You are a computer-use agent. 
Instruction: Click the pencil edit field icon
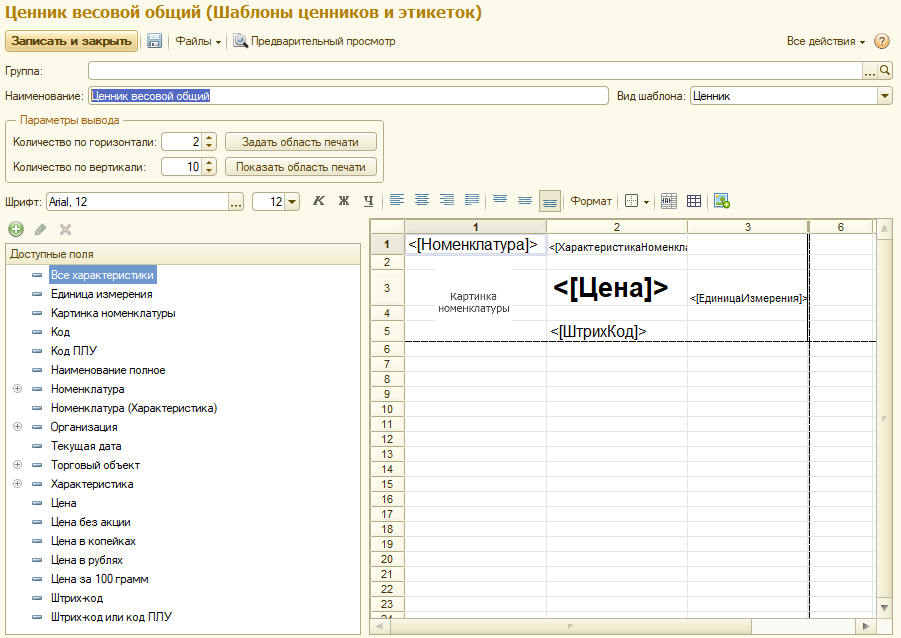coord(40,229)
